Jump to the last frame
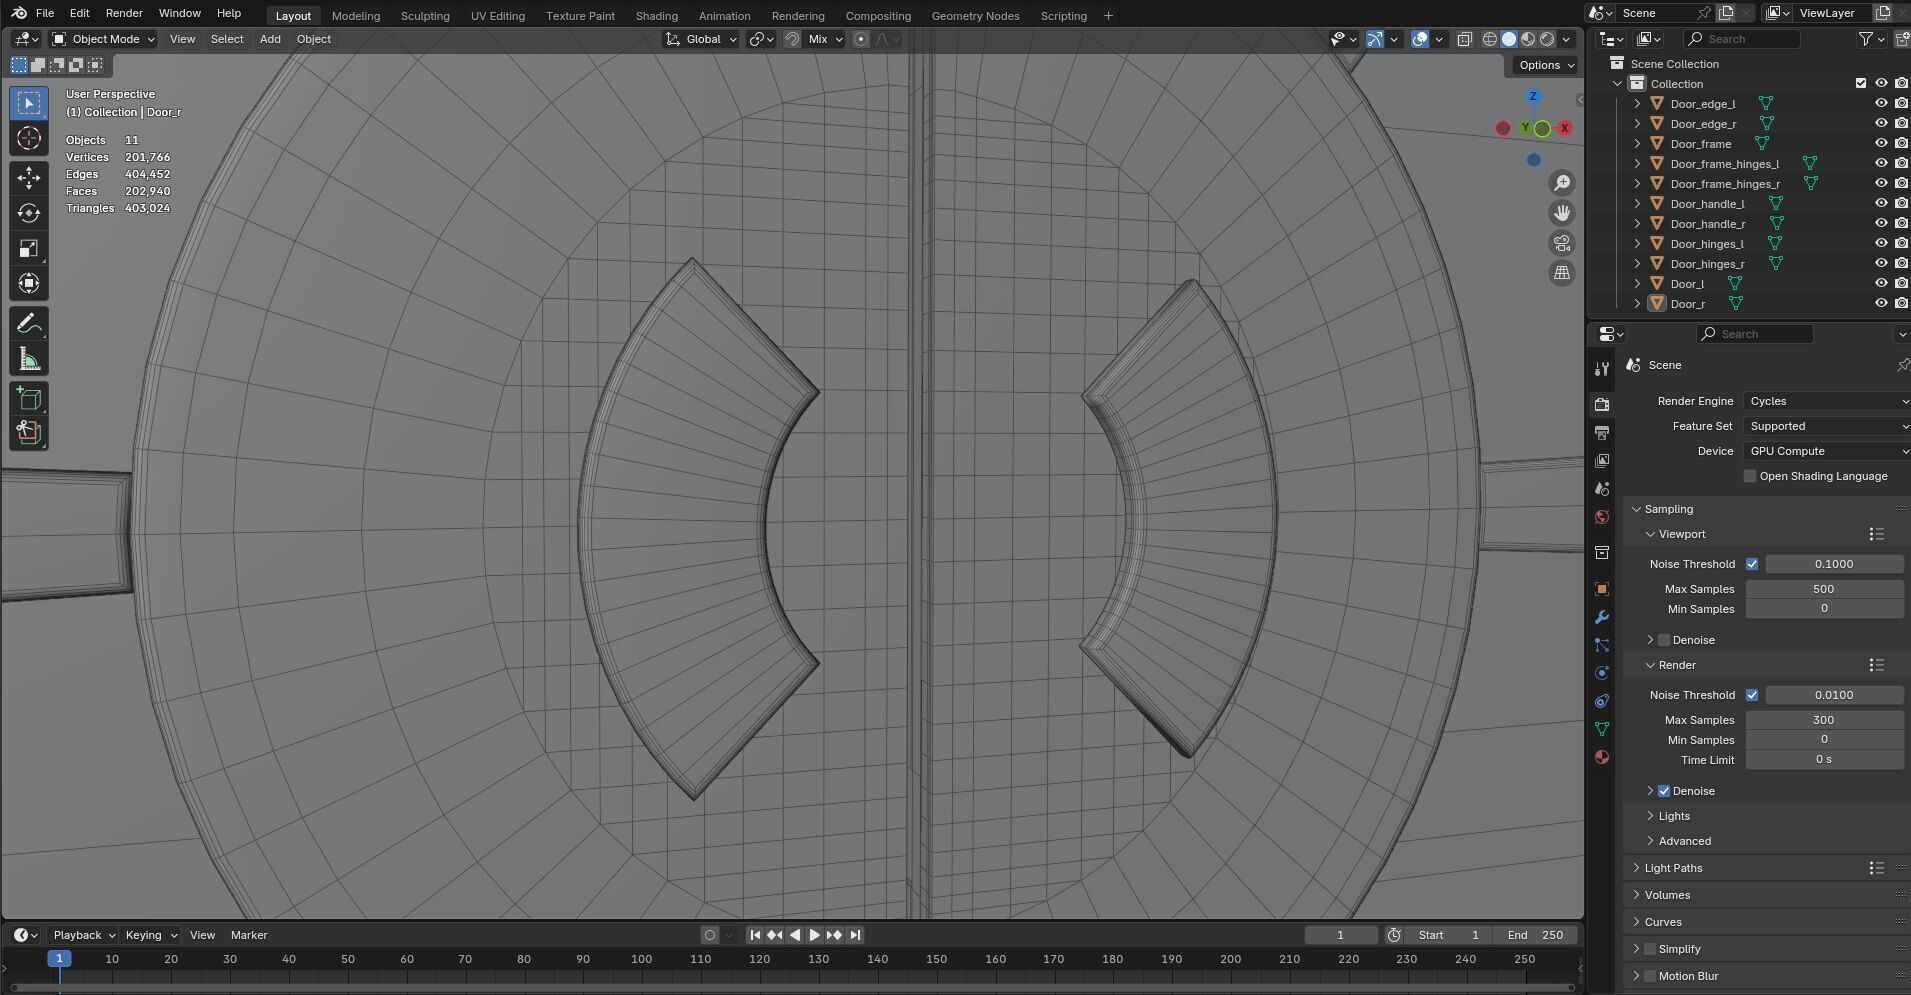 click(855, 935)
